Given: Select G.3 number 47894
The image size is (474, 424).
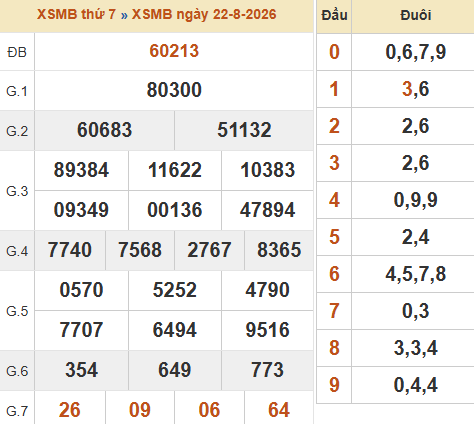Looking at the screenshot, I should tap(267, 210).
